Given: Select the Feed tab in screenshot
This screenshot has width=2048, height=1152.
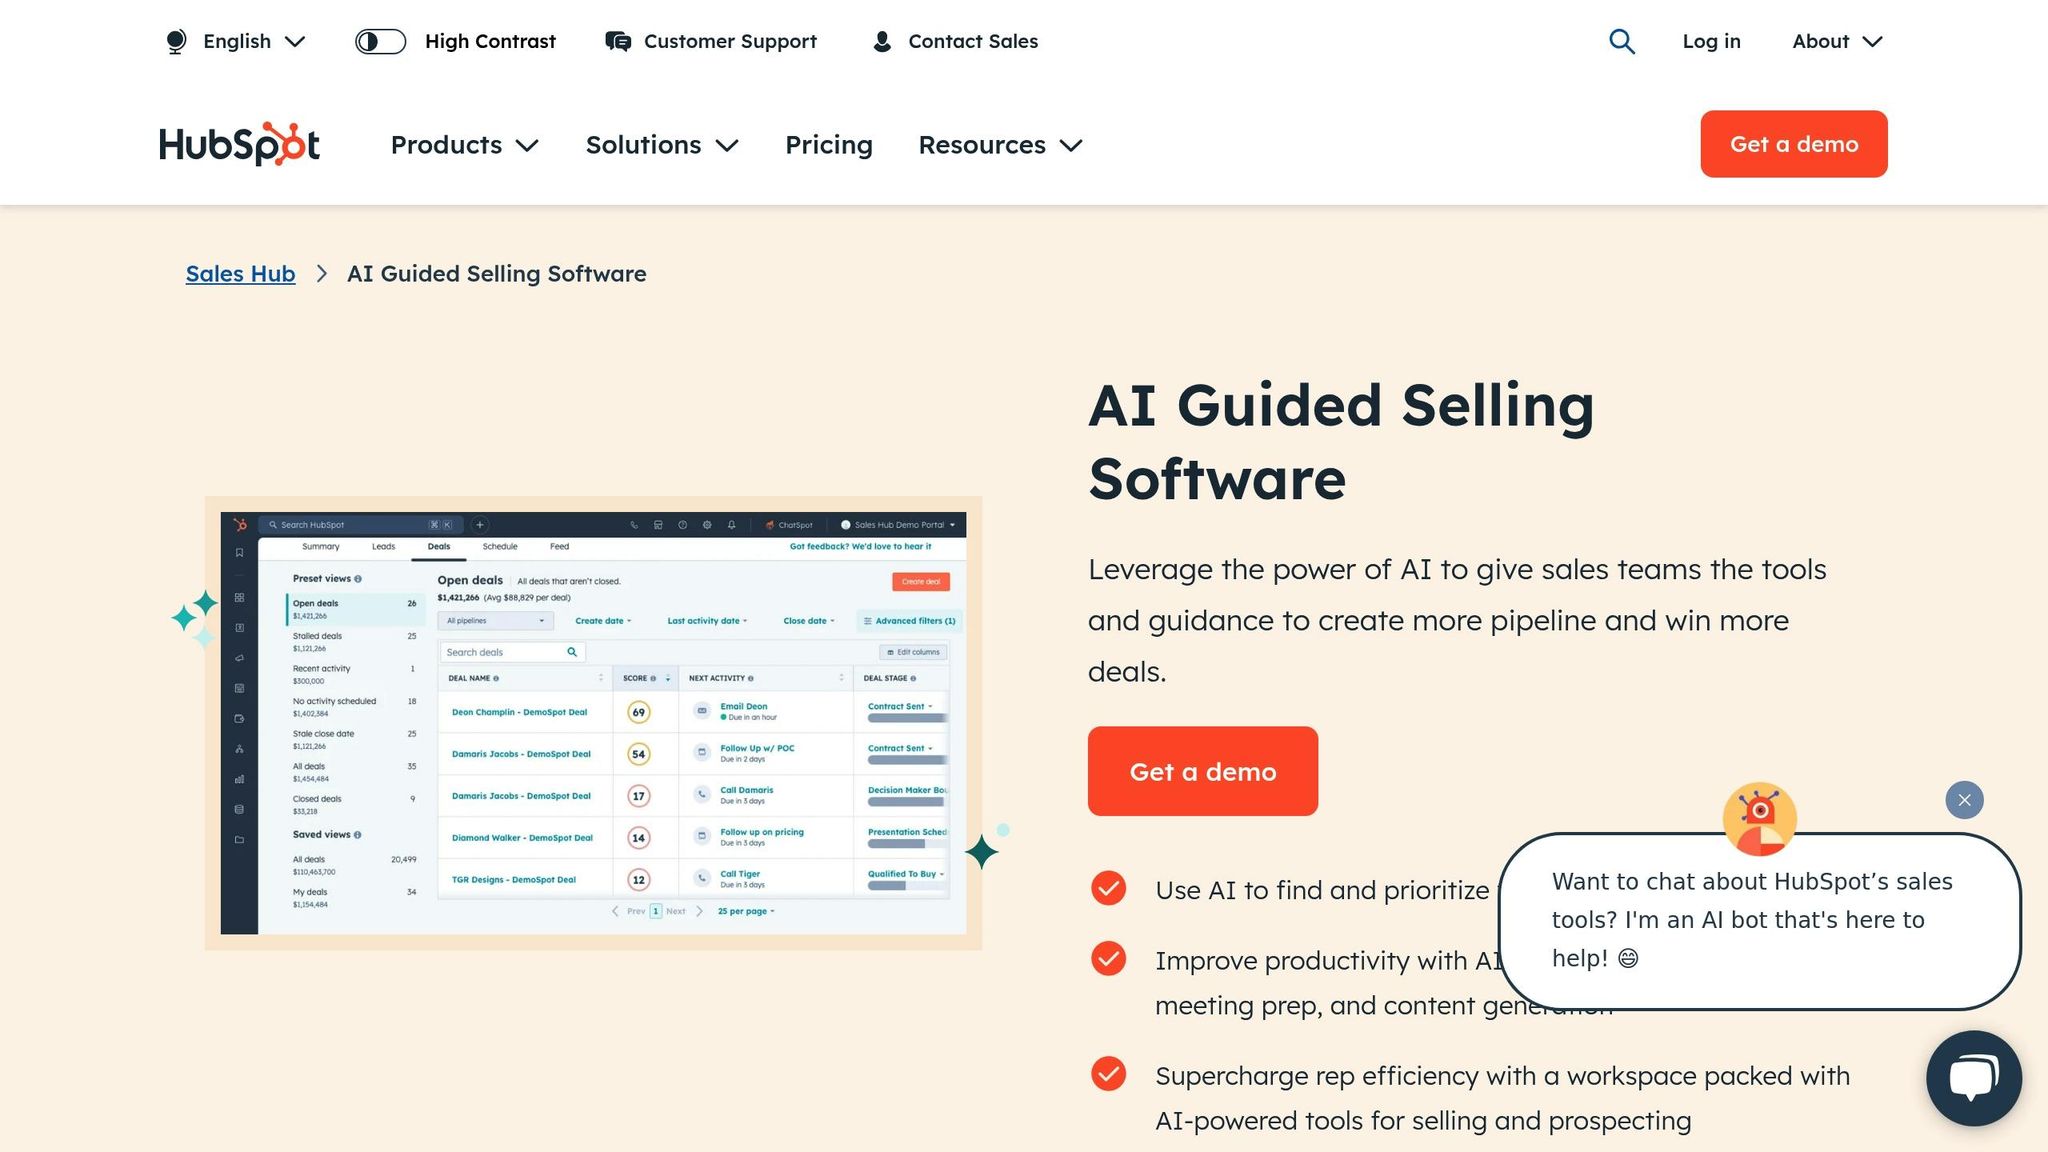Looking at the screenshot, I should point(559,547).
